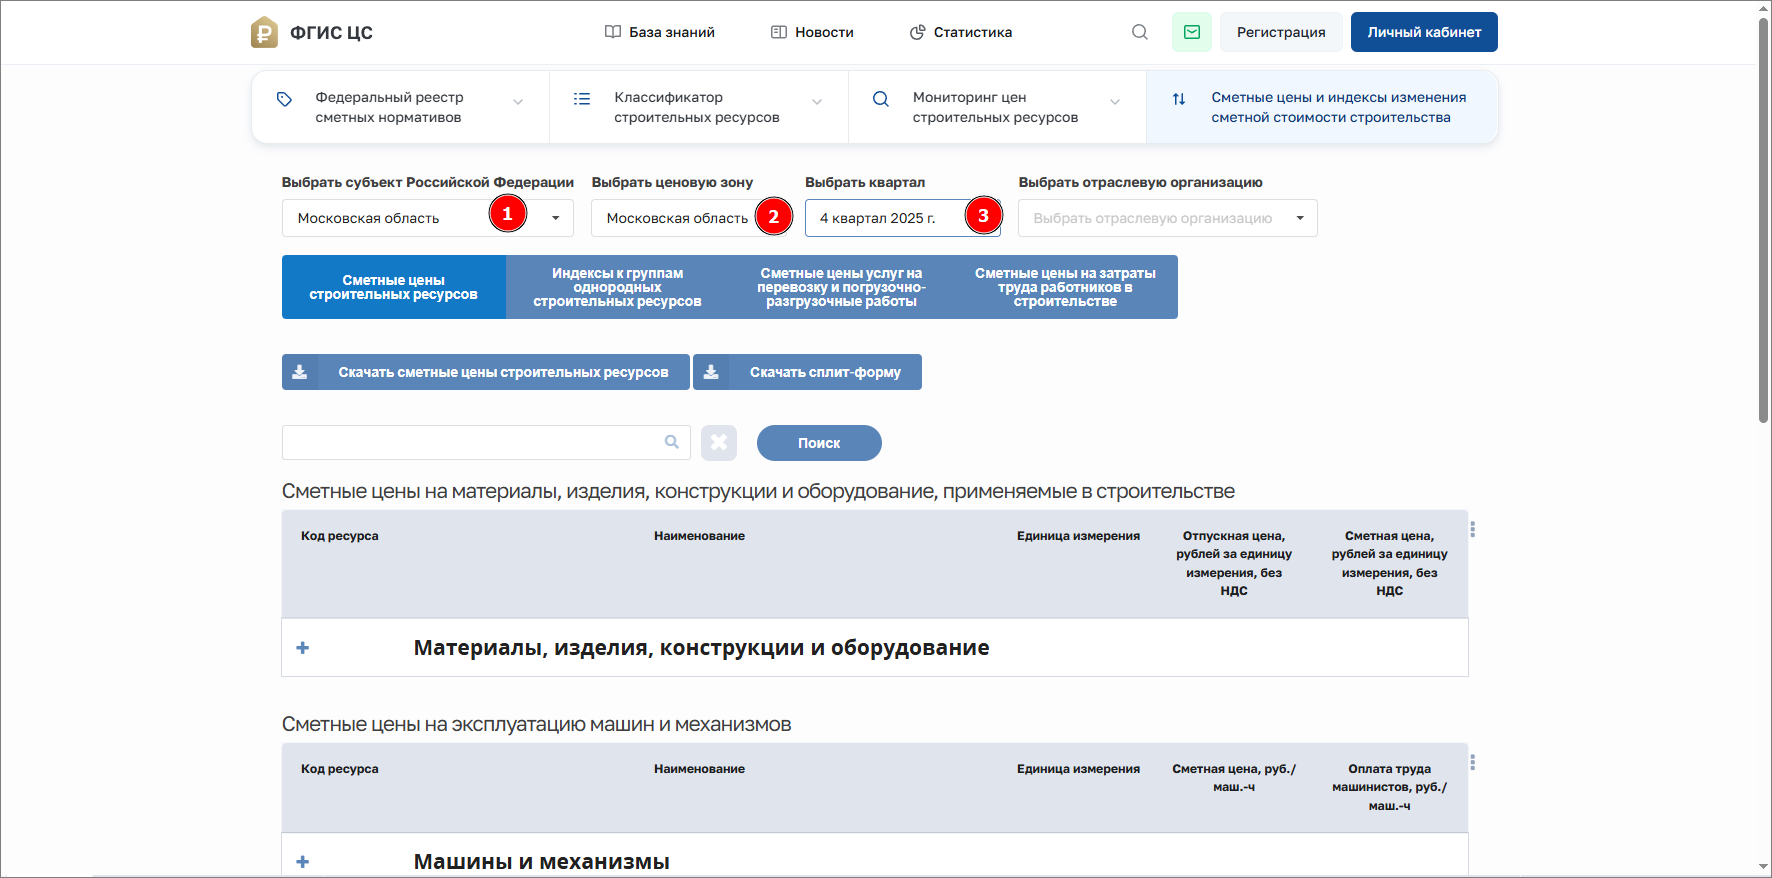Select Сметные цены строительных ресурсов tab

(x=394, y=287)
